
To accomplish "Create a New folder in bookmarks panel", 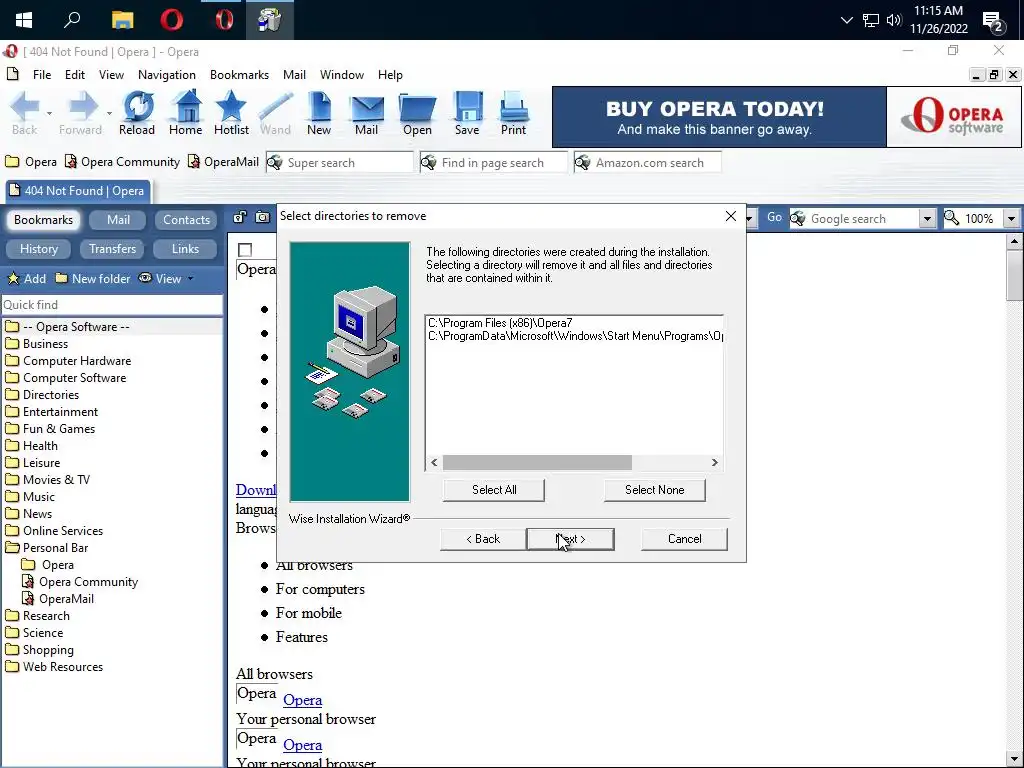I will [x=93, y=279].
